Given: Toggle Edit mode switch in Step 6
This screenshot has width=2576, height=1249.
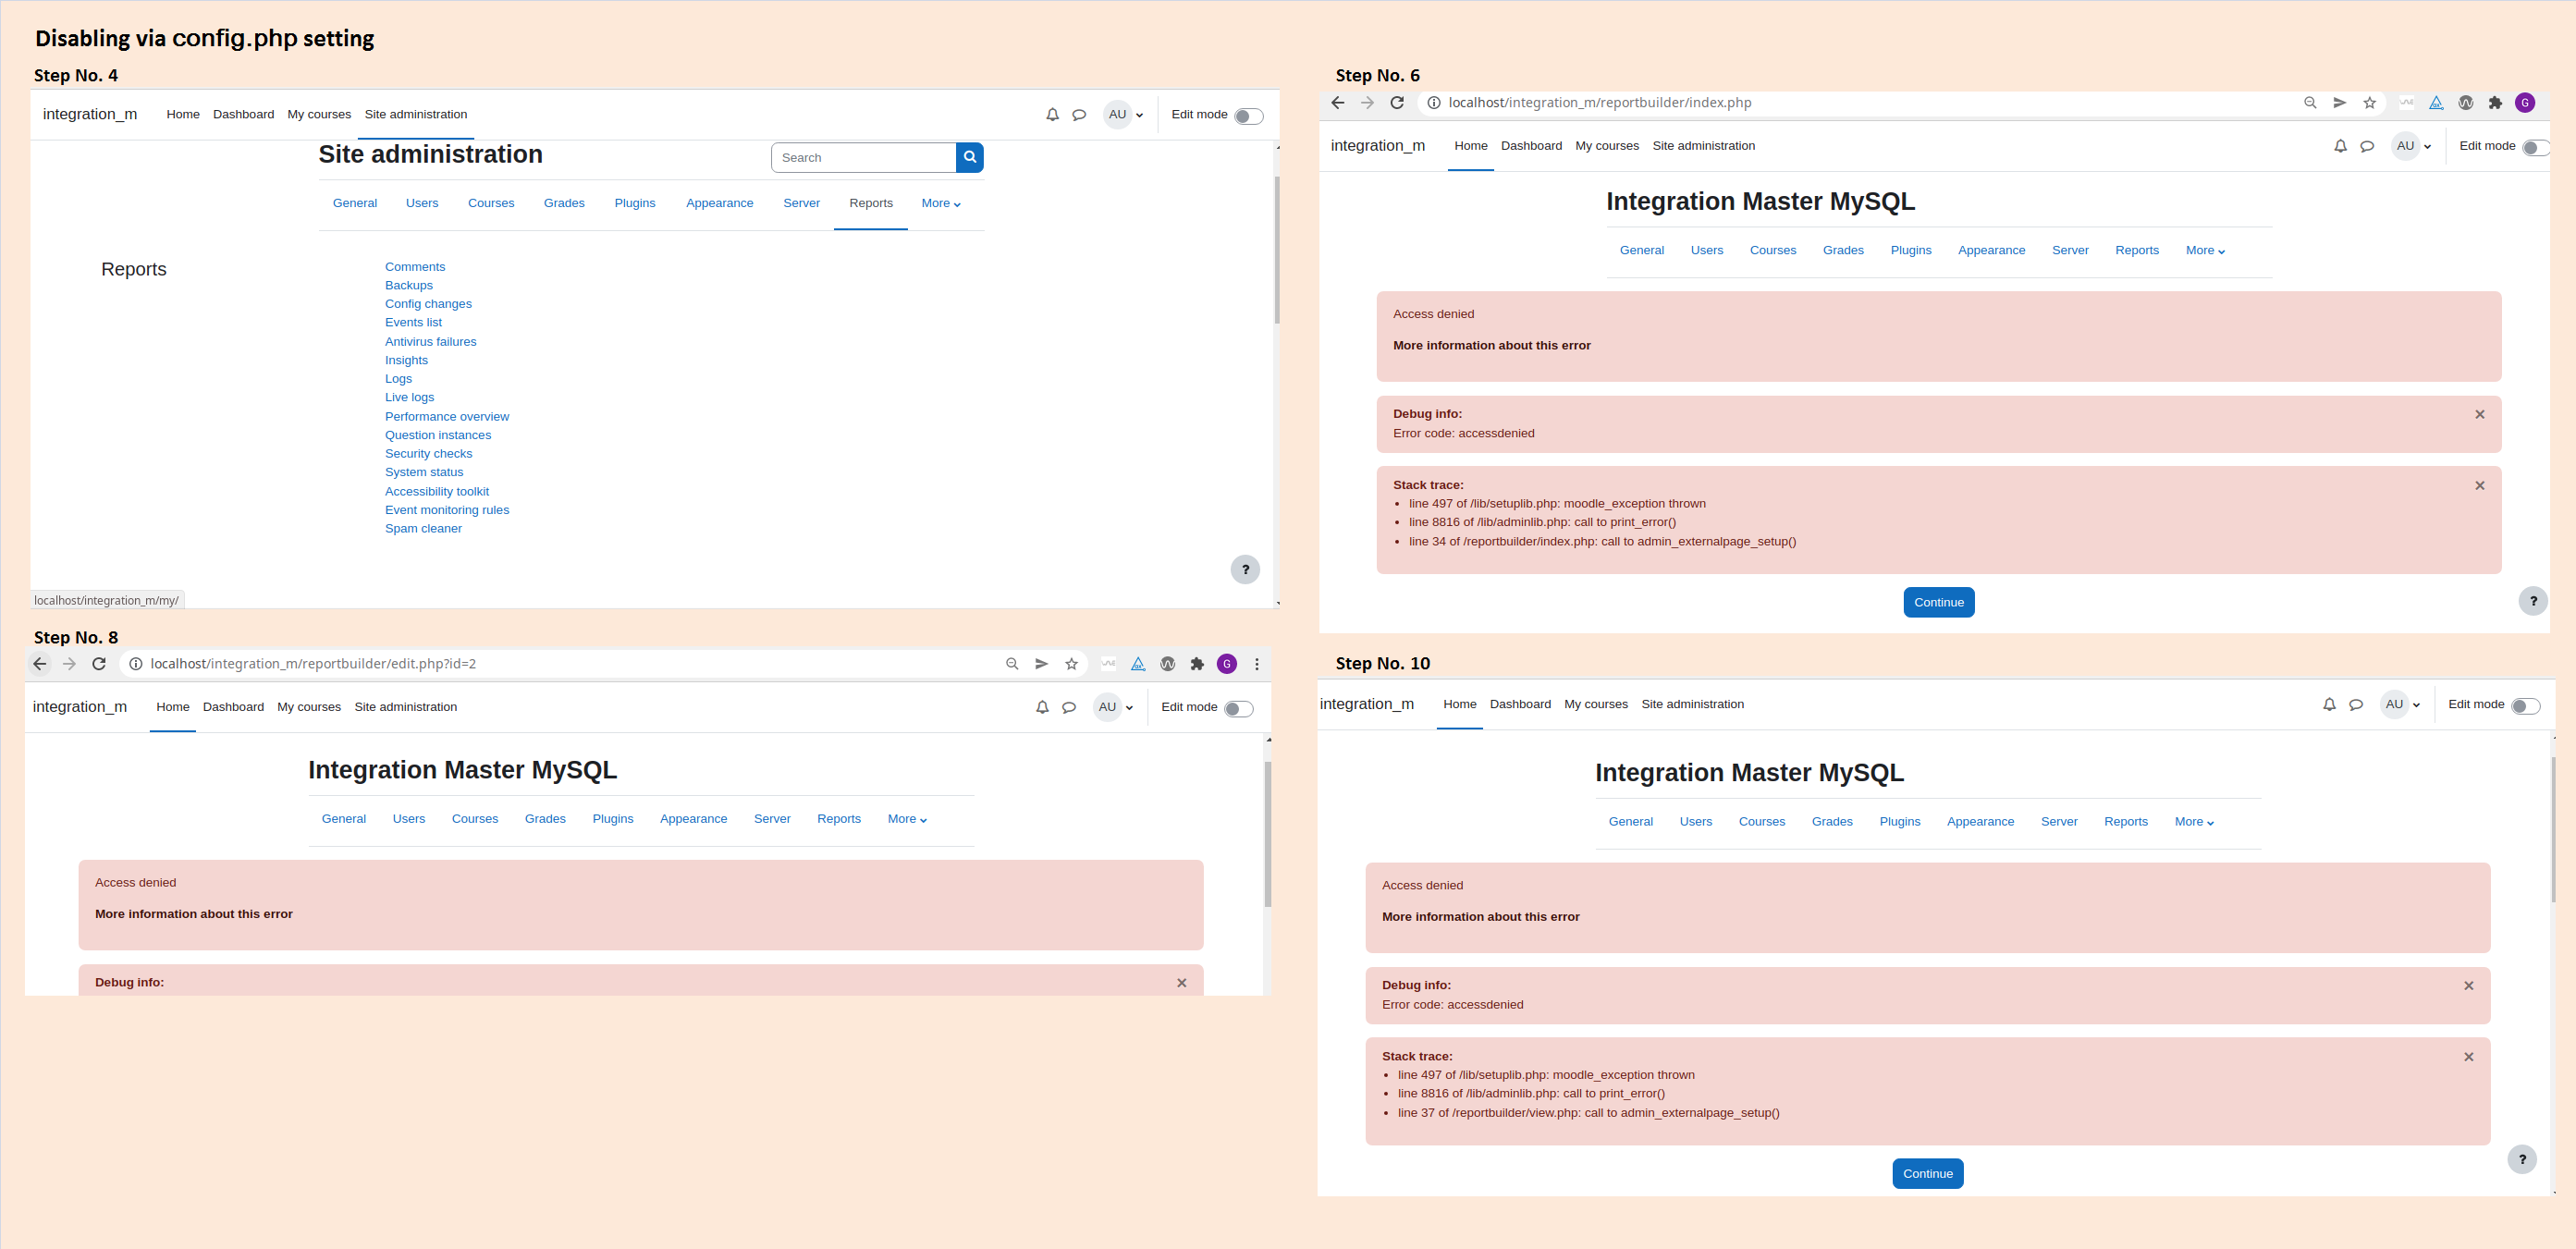Looking at the screenshot, I should (x=2536, y=148).
